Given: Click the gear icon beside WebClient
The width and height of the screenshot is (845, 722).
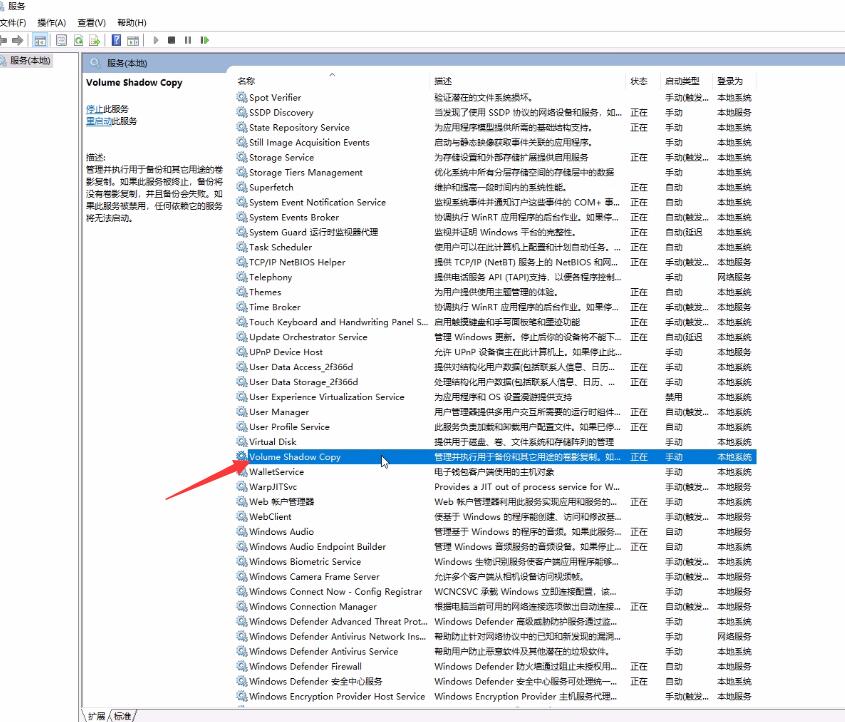Looking at the screenshot, I should 242,516.
